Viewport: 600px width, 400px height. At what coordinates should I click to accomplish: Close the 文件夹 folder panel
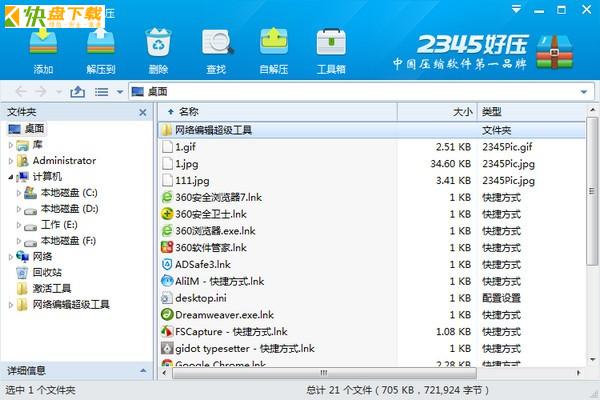[x=143, y=112]
